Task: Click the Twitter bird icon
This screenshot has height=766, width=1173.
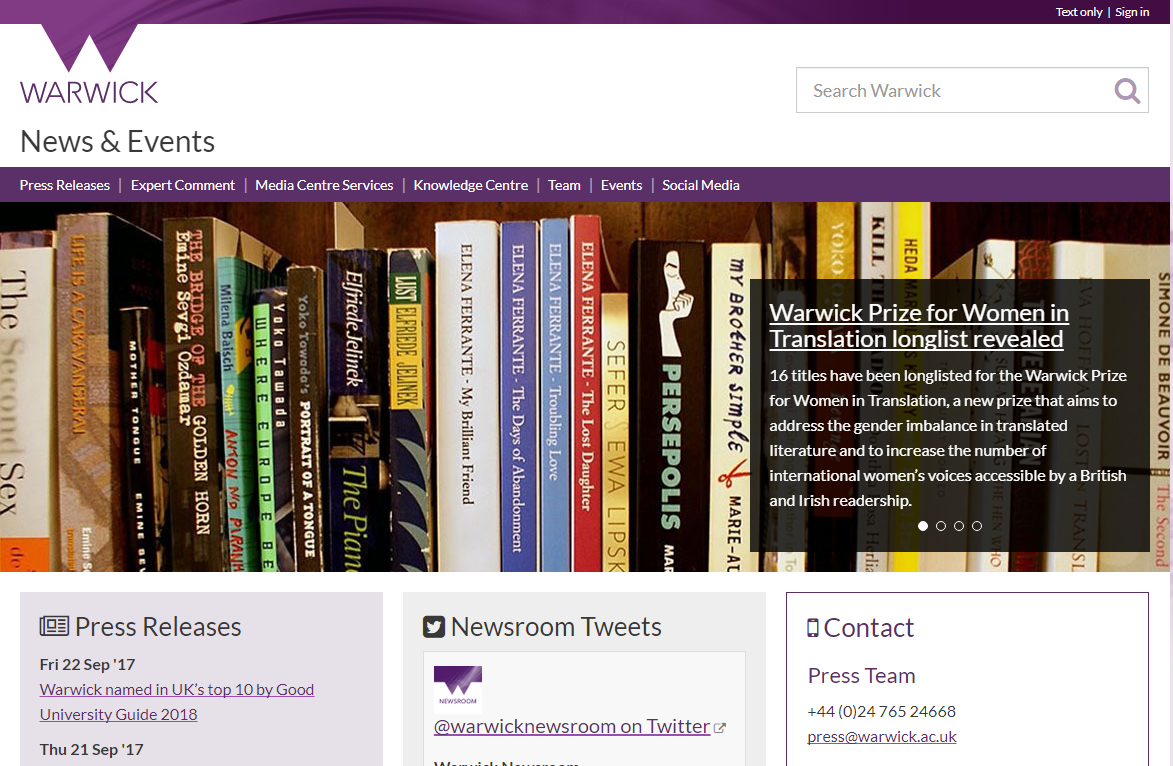Action: pos(433,627)
